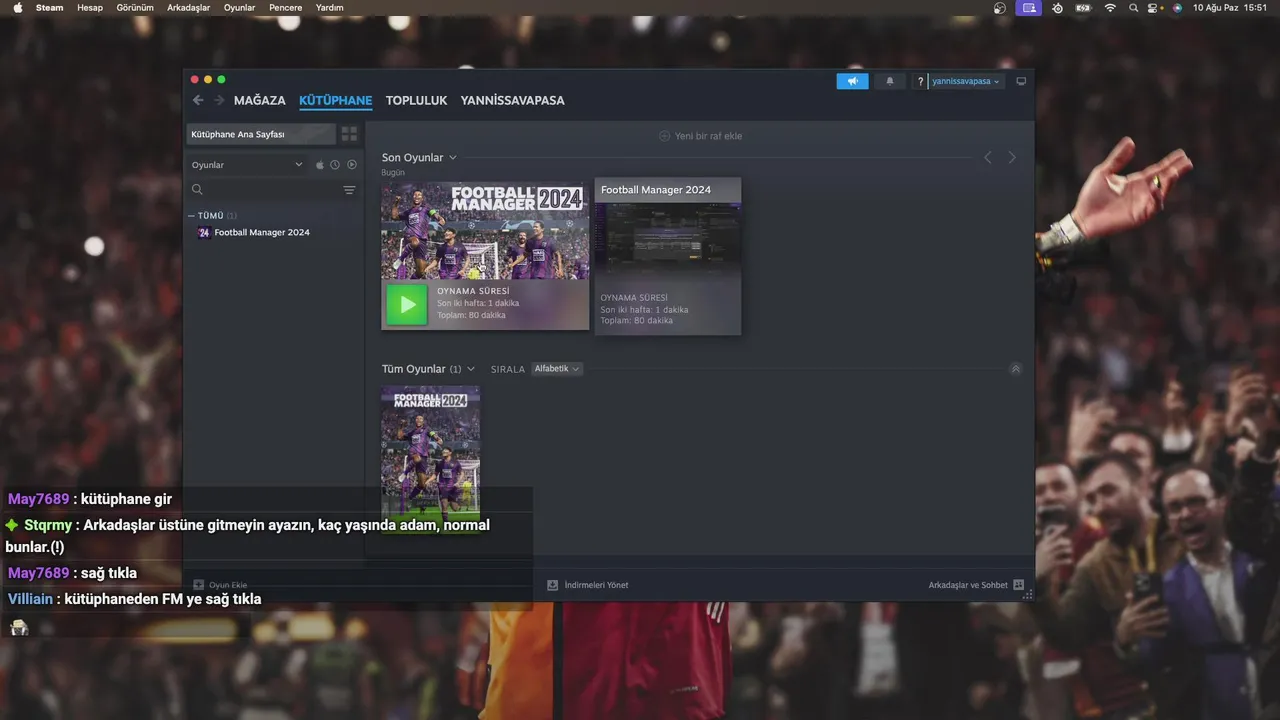
Task: Toggle the macOS (Apple) games filter
Action: click(320, 165)
